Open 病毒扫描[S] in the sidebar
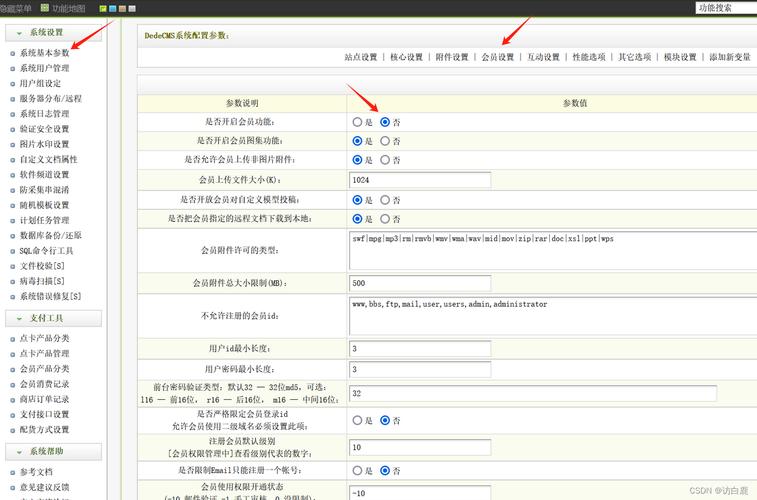Image resolution: width=757 pixels, height=500 pixels. coord(42,281)
